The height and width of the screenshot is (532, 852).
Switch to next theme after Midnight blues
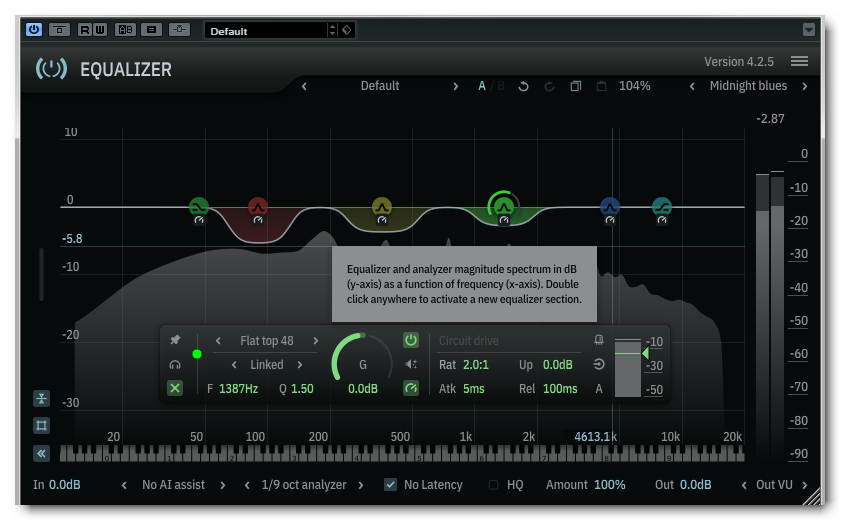[x=805, y=86]
